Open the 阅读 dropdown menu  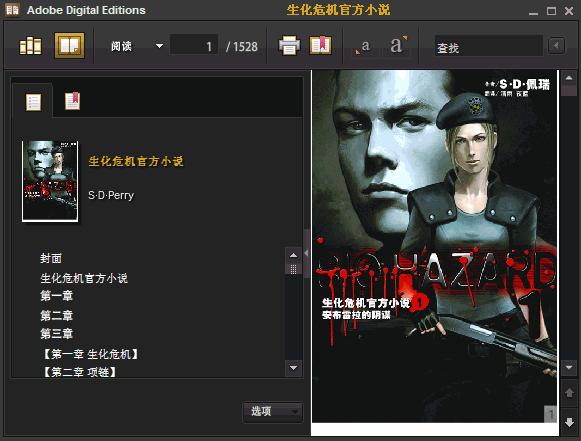(137, 46)
